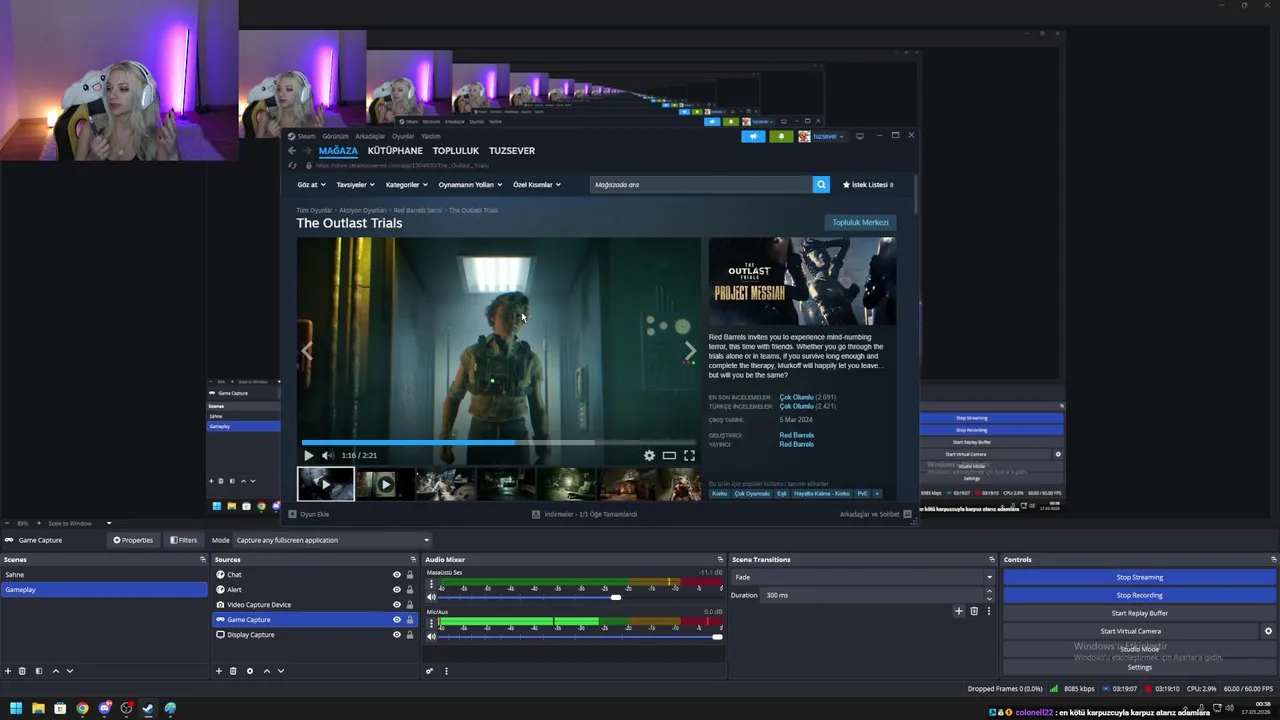Open Steam notifications bell
1280x720 pixels.
coord(781,136)
